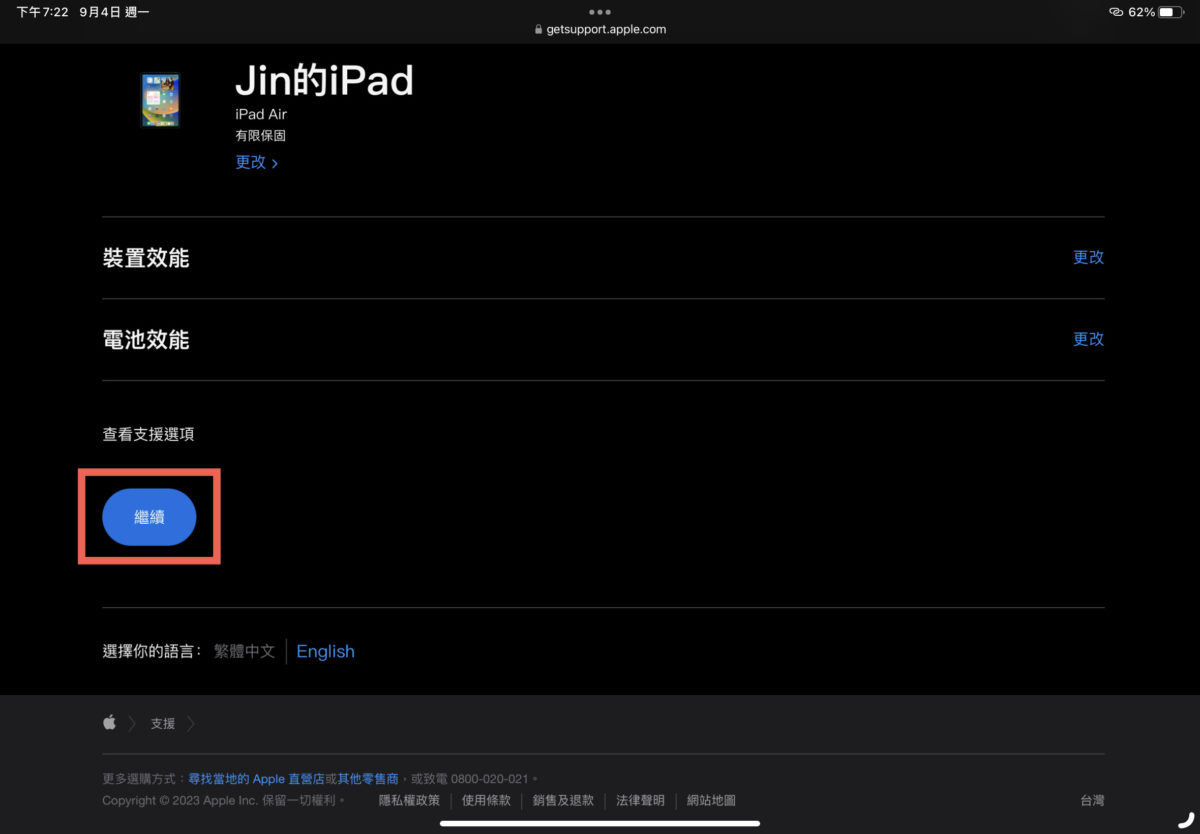Open 法律聲明 footer link

tap(640, 800)
